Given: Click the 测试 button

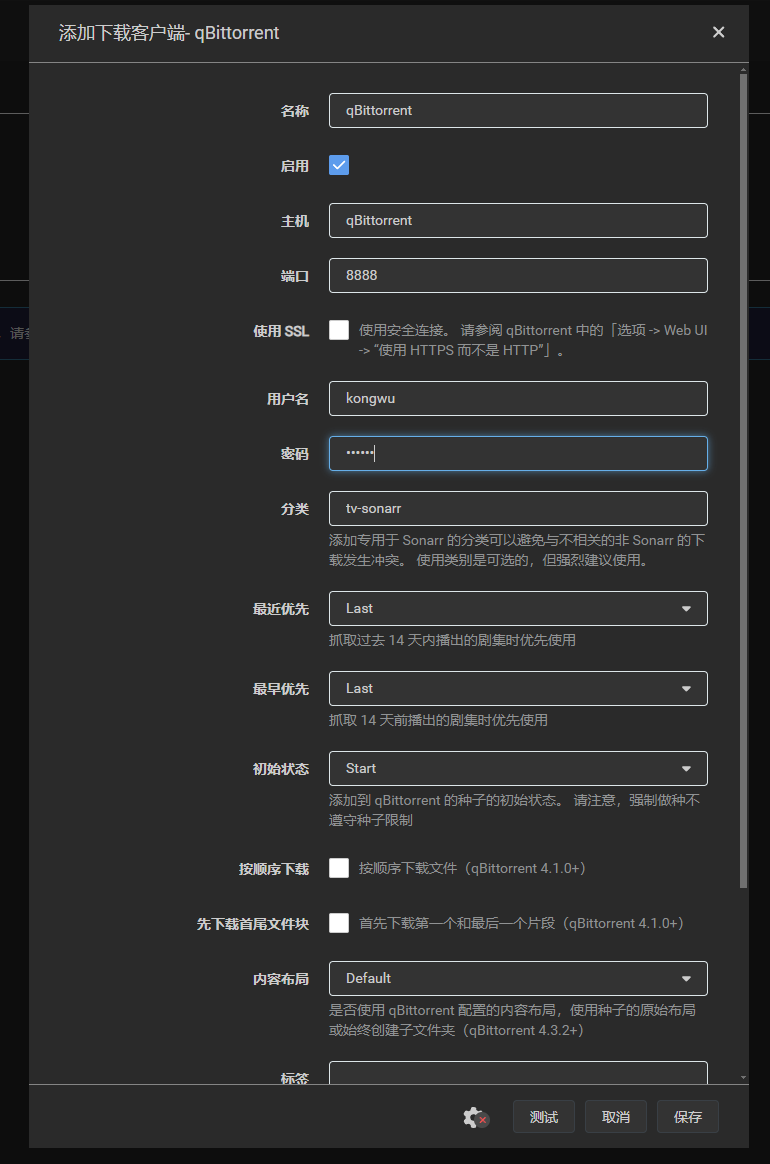Looking at the screenshot, I should point(544,1116).
